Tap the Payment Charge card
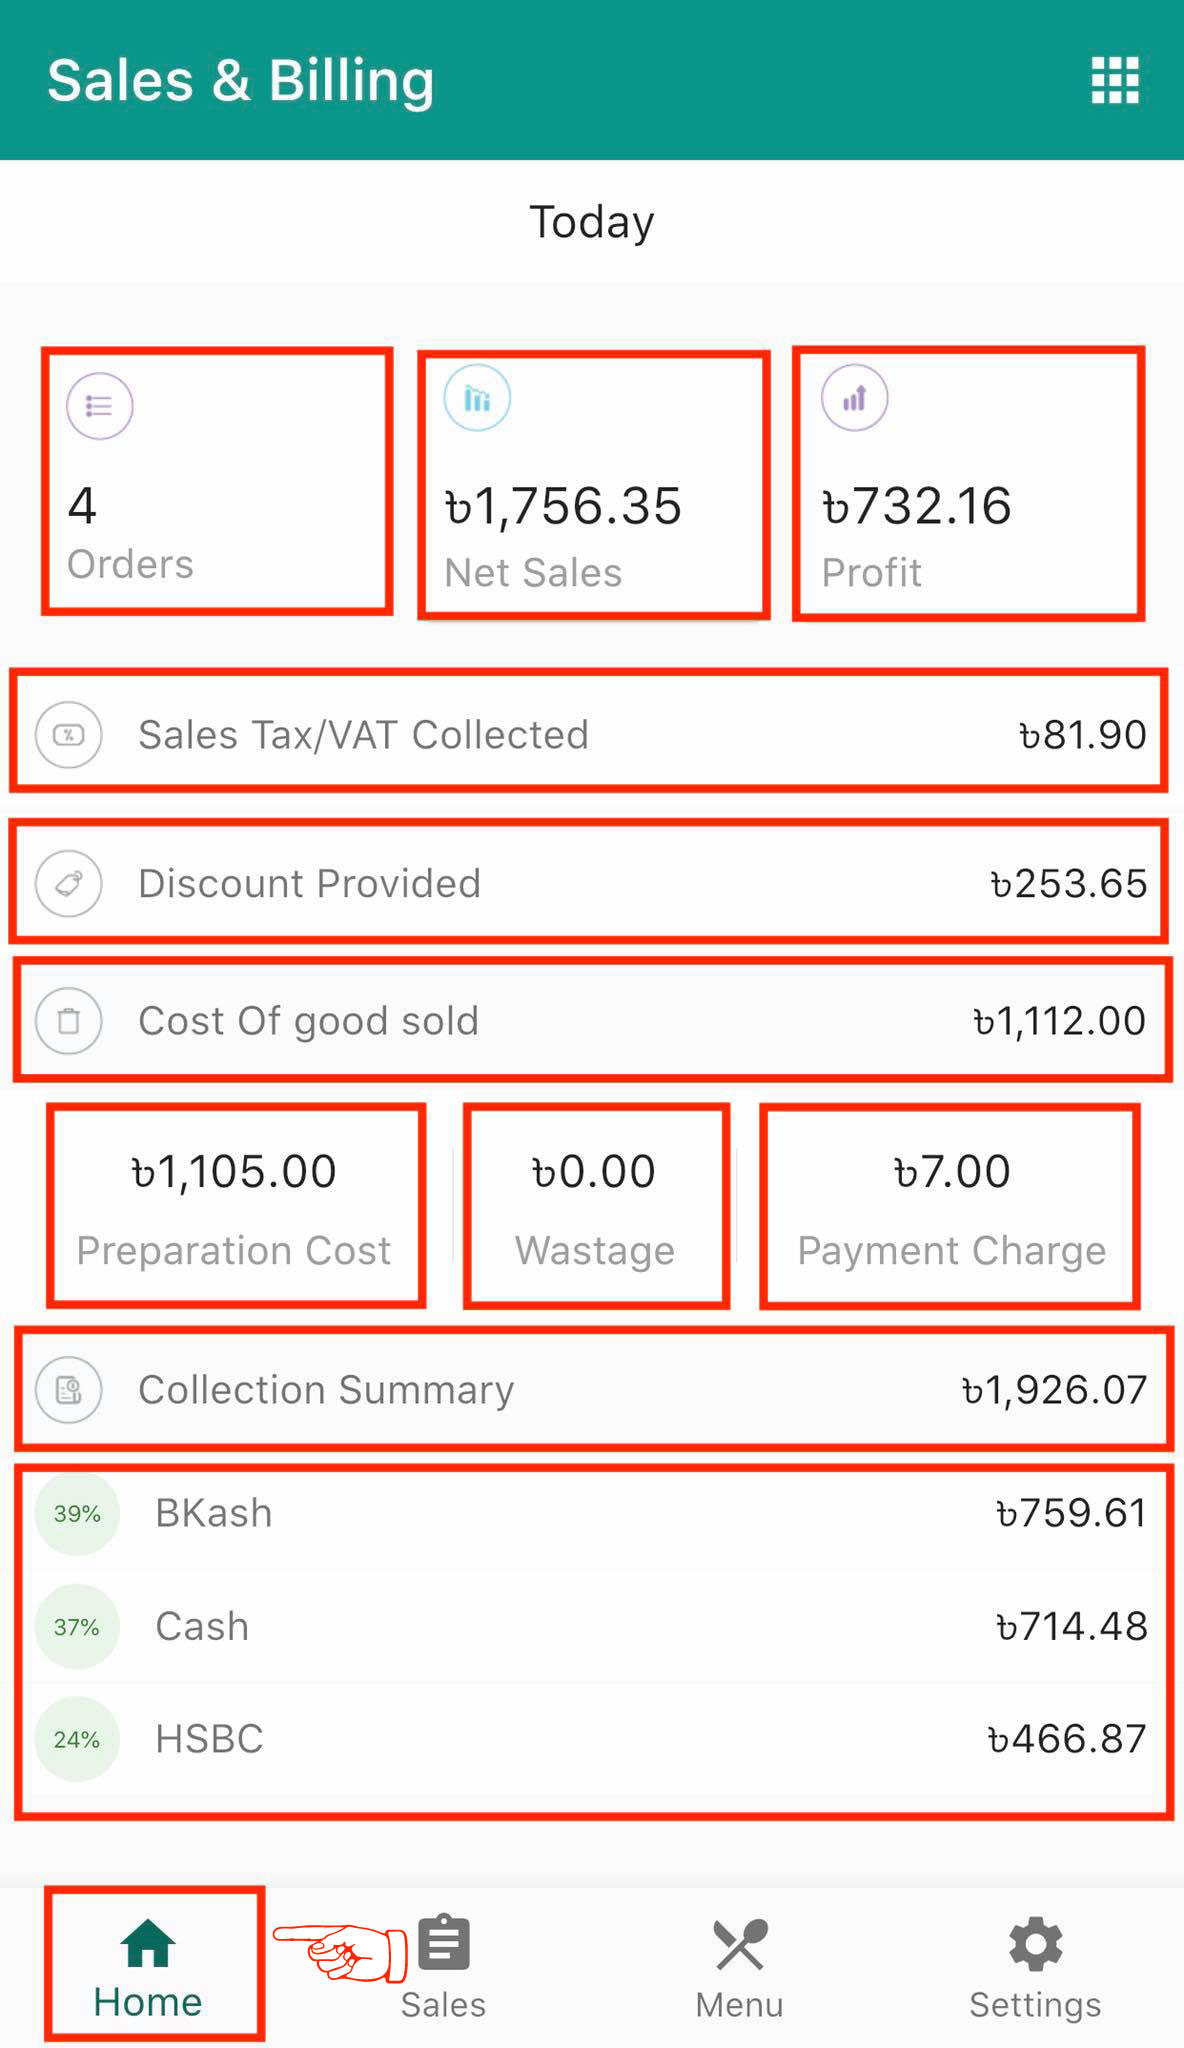Screen dimensions: 1184x2048 [x=951, y=1207]
